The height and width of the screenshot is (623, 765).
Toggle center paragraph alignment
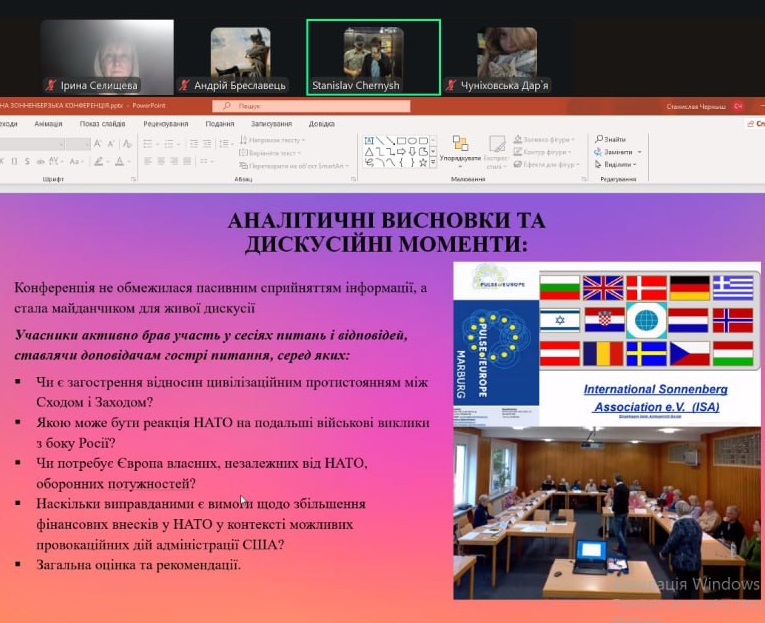pyautogui.click(x=161, y=161)
